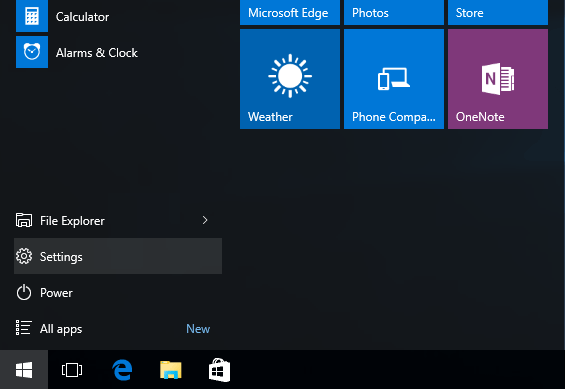This screenshot has width=565, height=389.
Task: Open the Photos tile
Action: [394, 12]
